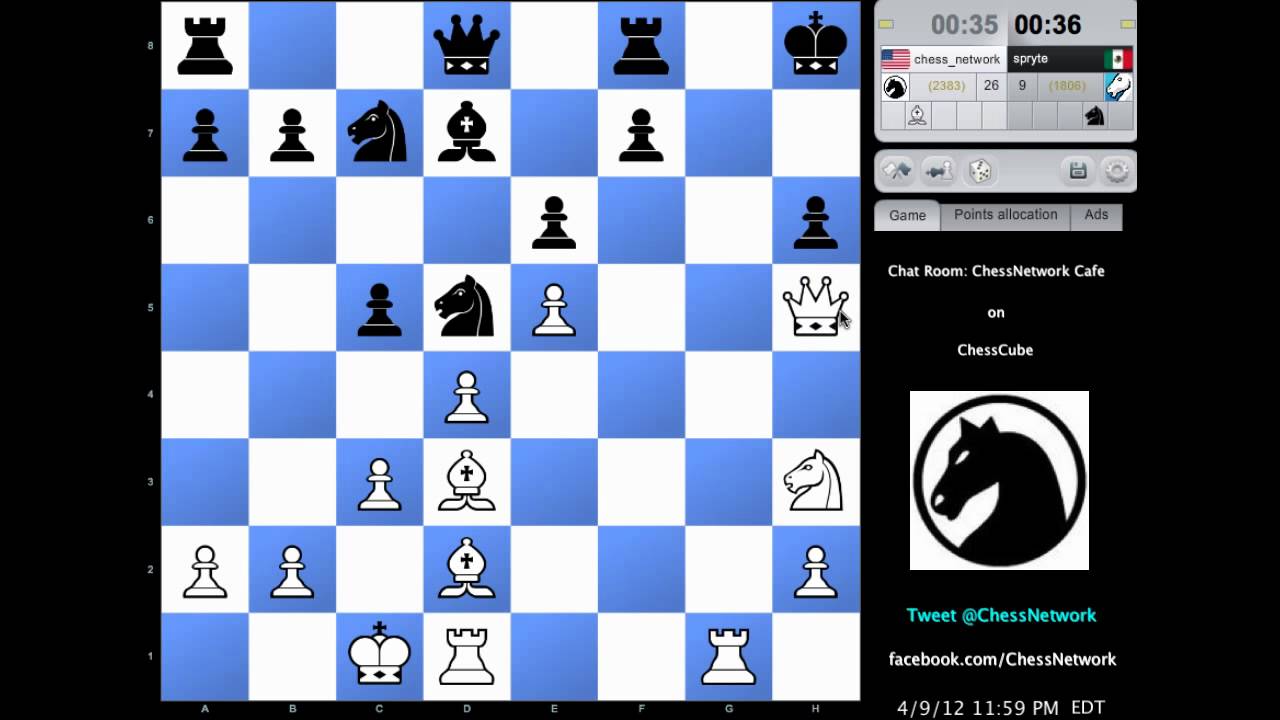Click the Tweet @ChessNetwork link
This screenshot has height=720, width=1280.
[x=1001, y=615]
